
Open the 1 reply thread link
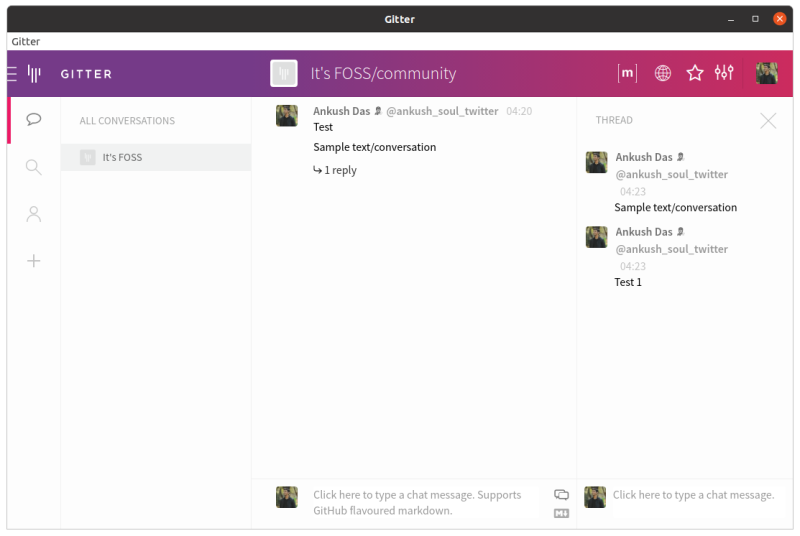(335, 170)
